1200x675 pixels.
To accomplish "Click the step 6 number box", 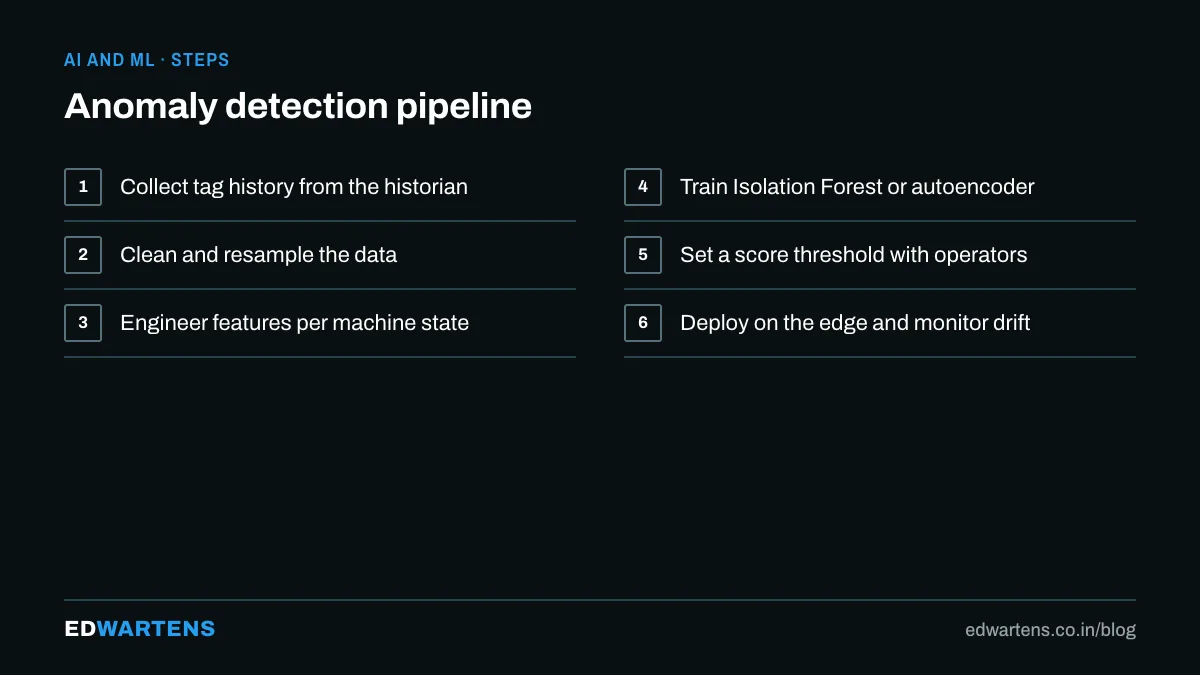I will [x=643, y=323].
